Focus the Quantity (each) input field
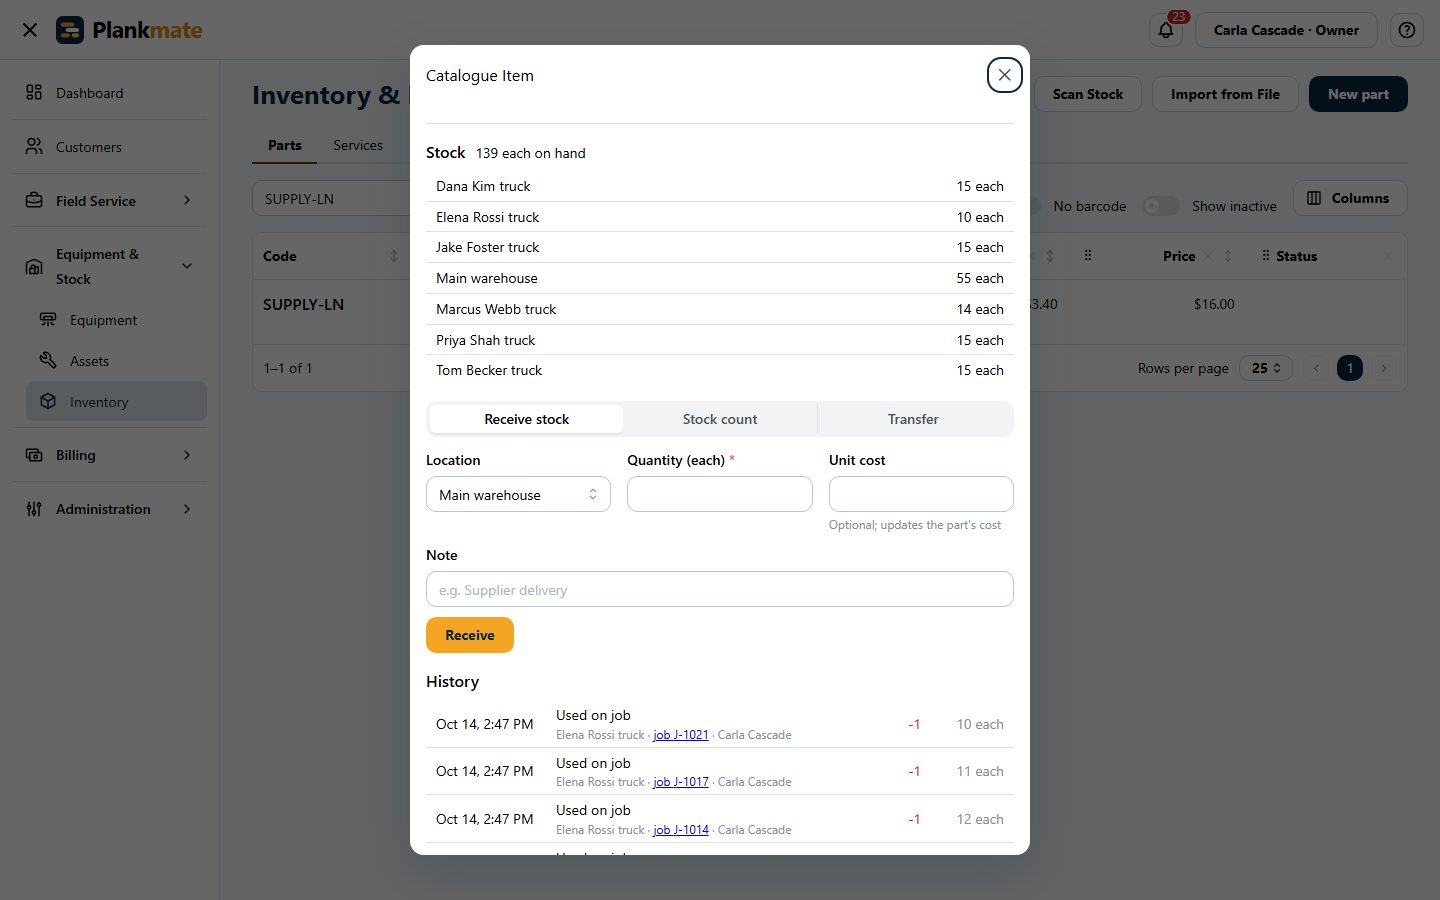The height and width of the screenshot is (900, 1440). pos(720,494)
